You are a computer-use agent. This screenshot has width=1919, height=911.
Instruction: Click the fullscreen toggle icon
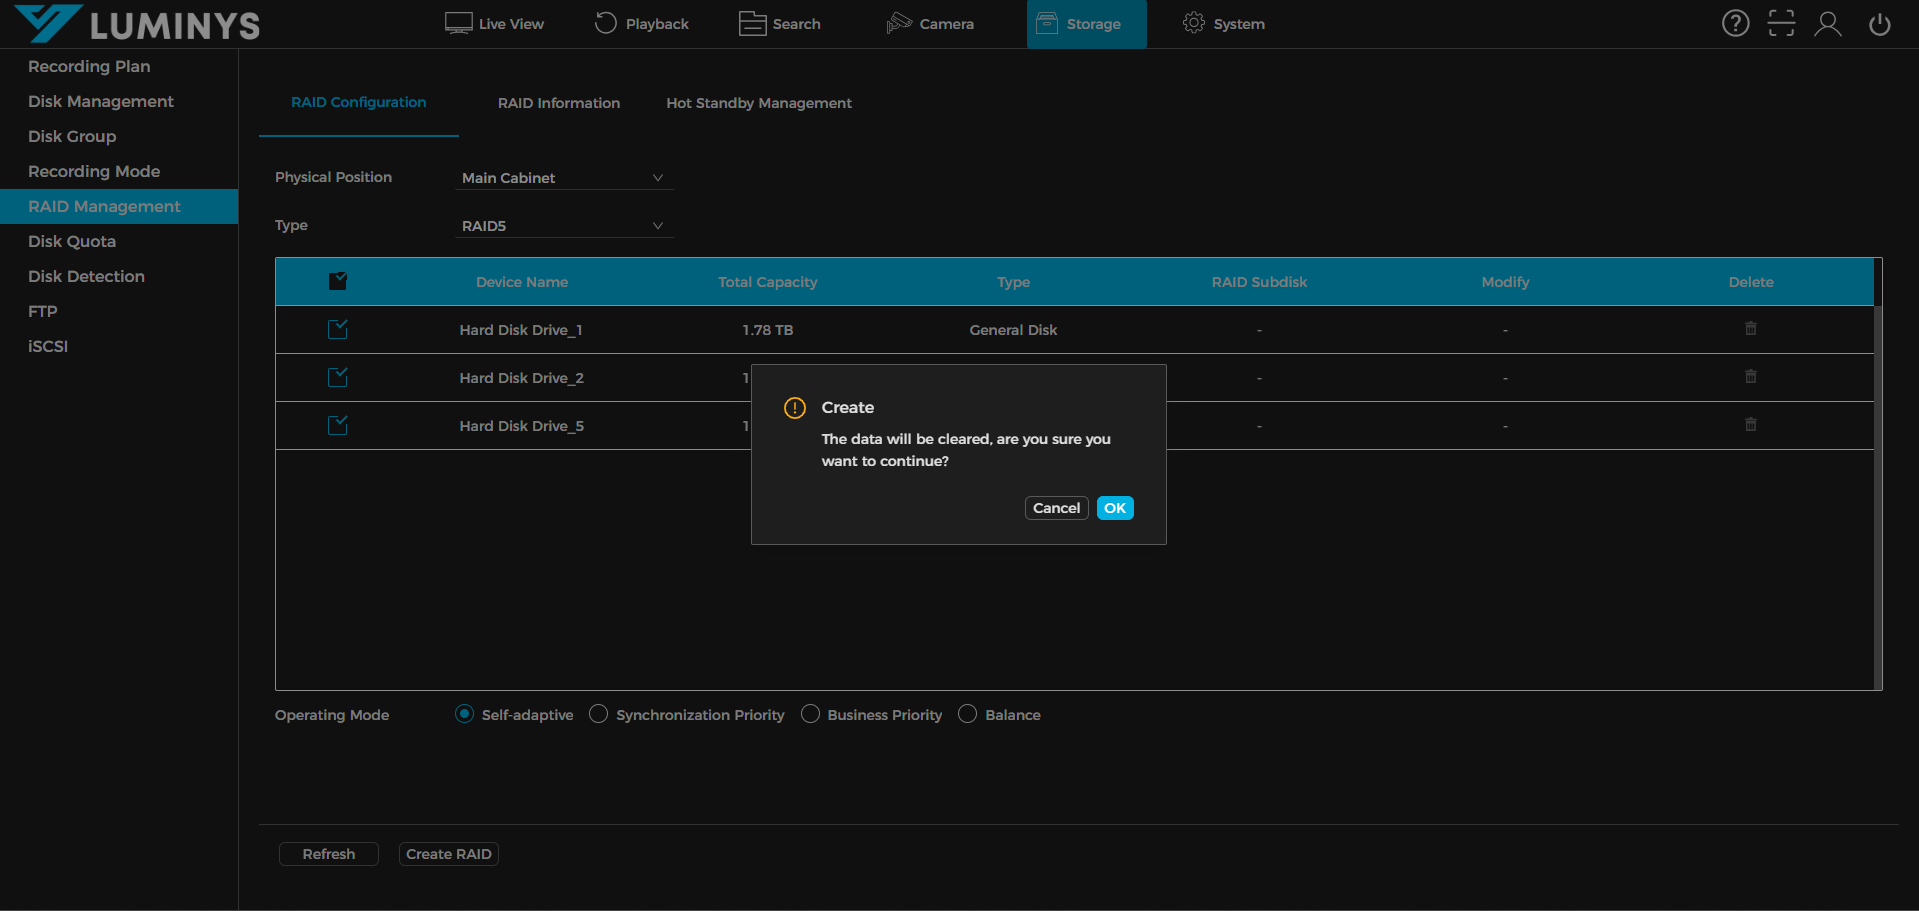click(x=1781, y=24)
